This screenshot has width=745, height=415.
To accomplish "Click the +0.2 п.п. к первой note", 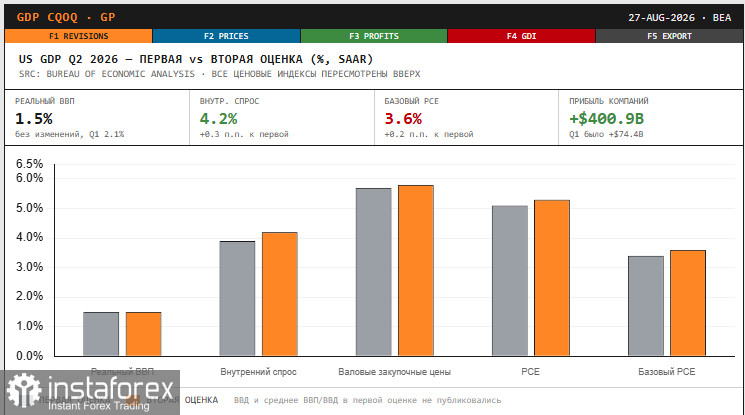I will [x=429, y=134].
